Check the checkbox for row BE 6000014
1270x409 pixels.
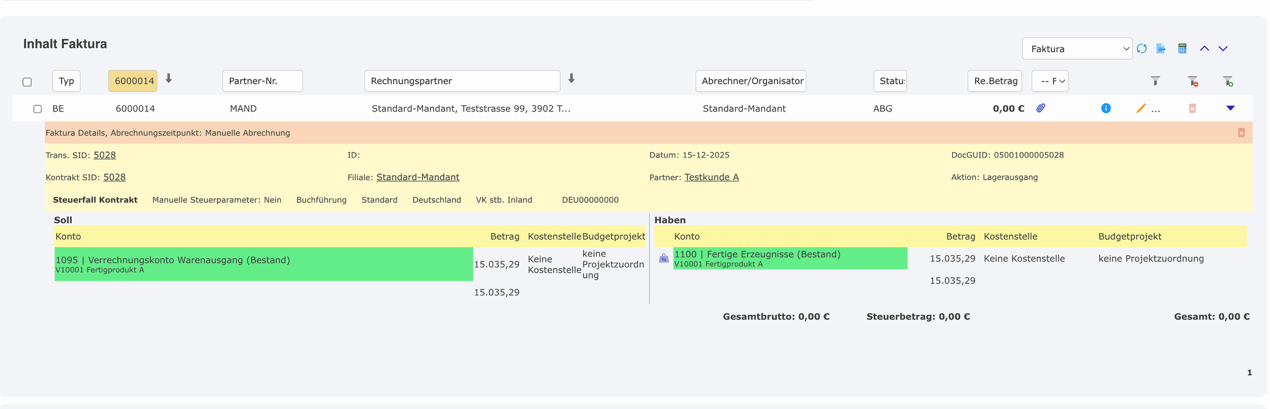coord(37,109)
